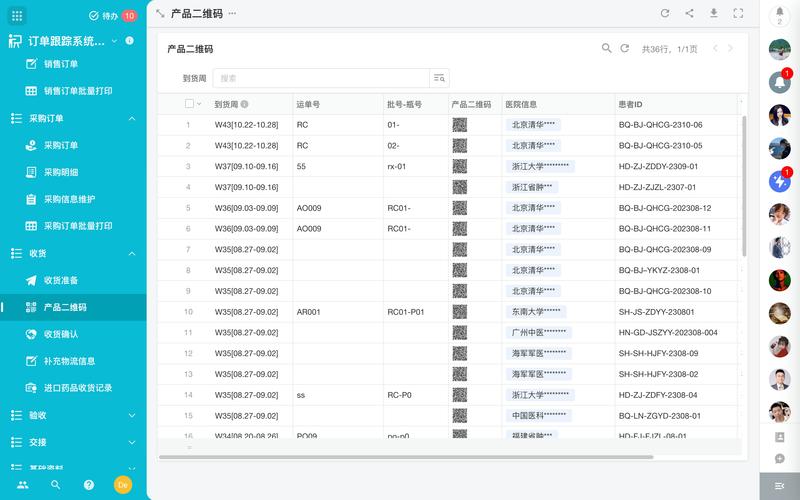
Task: Open the QR code for patient HD-ZJ-ZDDY-2309-01
Action: [460, 166]
